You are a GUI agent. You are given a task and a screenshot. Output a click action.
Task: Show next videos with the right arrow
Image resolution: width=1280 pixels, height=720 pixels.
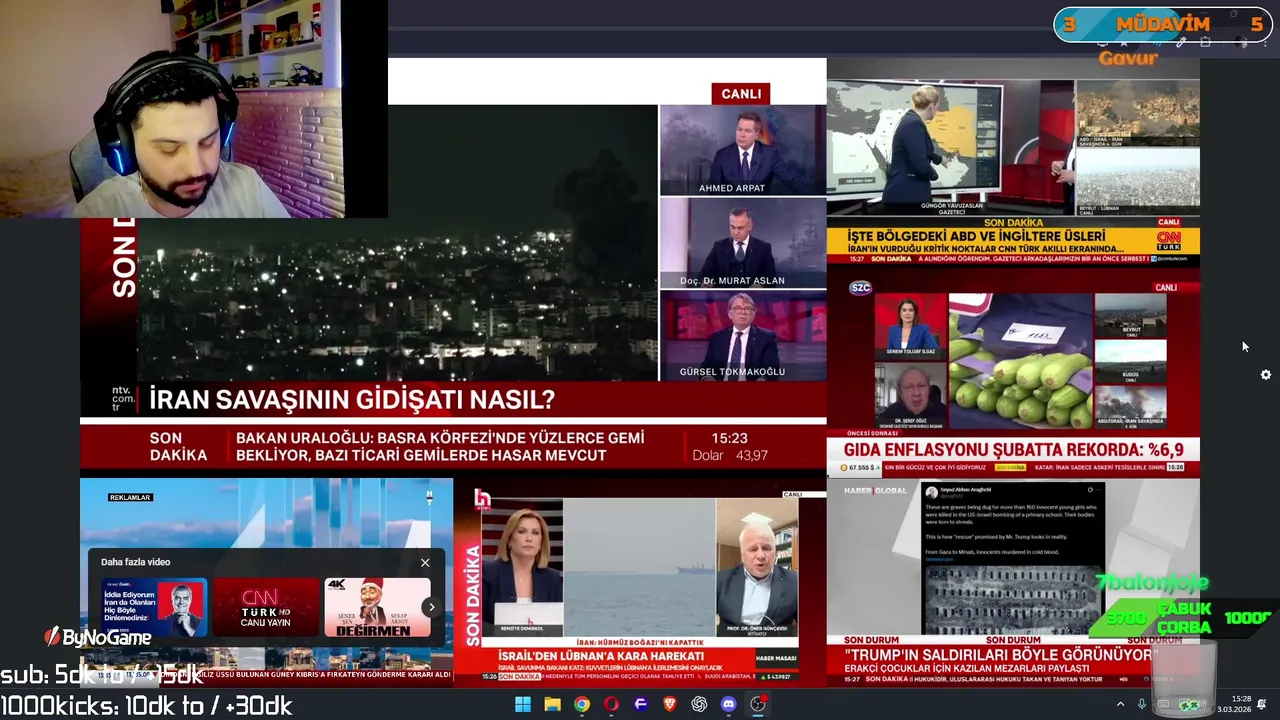click(x=431, y=607)
